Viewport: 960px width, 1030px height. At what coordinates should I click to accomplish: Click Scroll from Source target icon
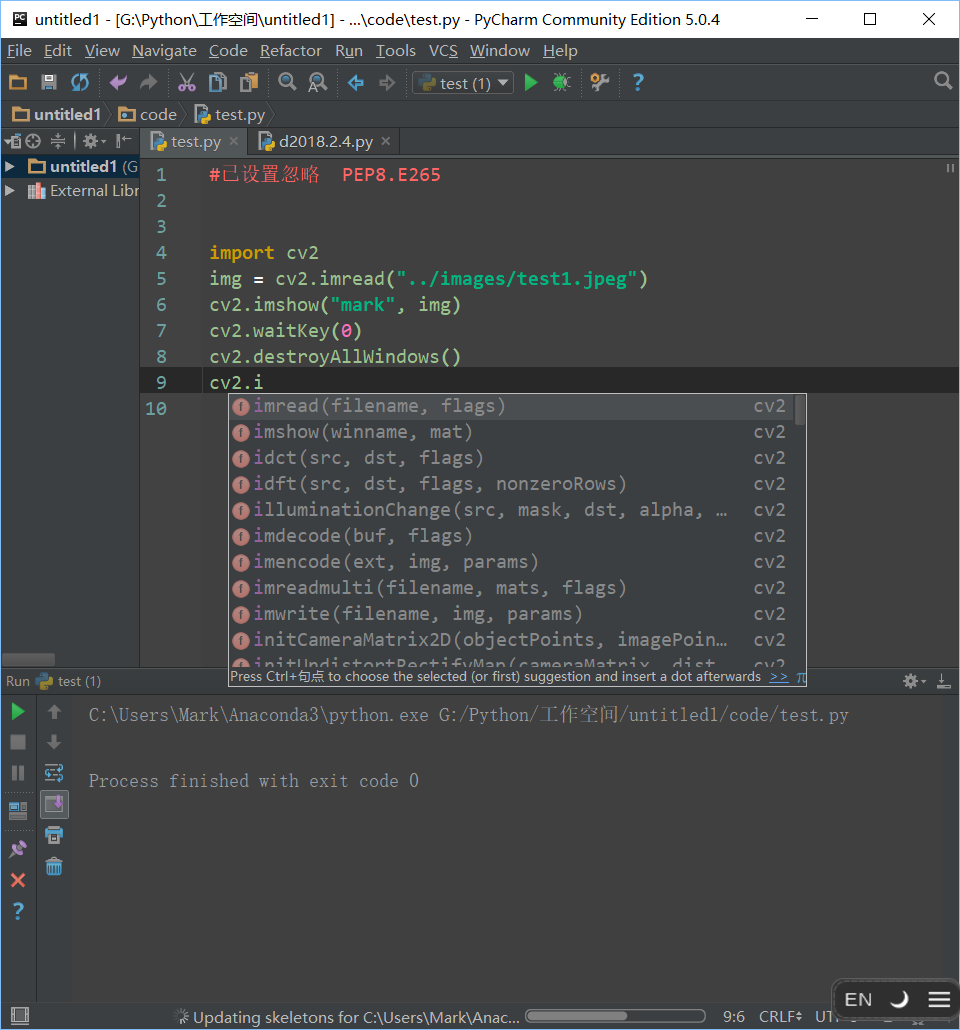(x=33, y=141)
